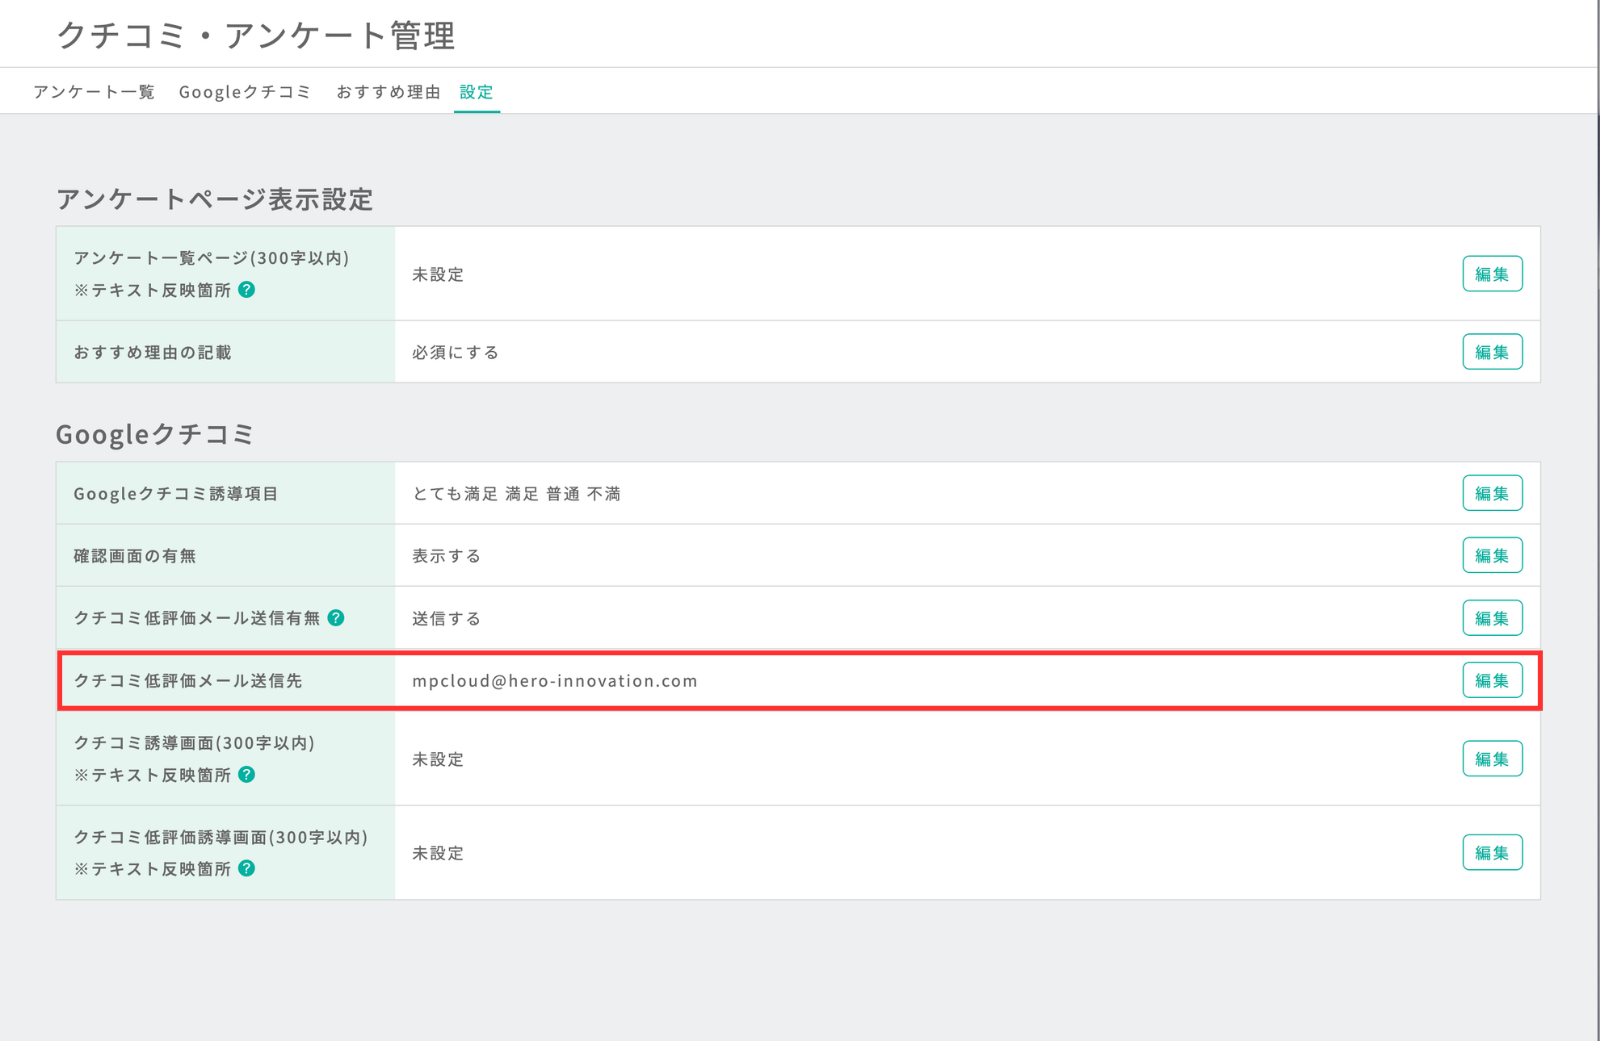Click the value 必須にする
Image resolution: width=1600 pixels, height=1041 pixels.
coord(455,352)
